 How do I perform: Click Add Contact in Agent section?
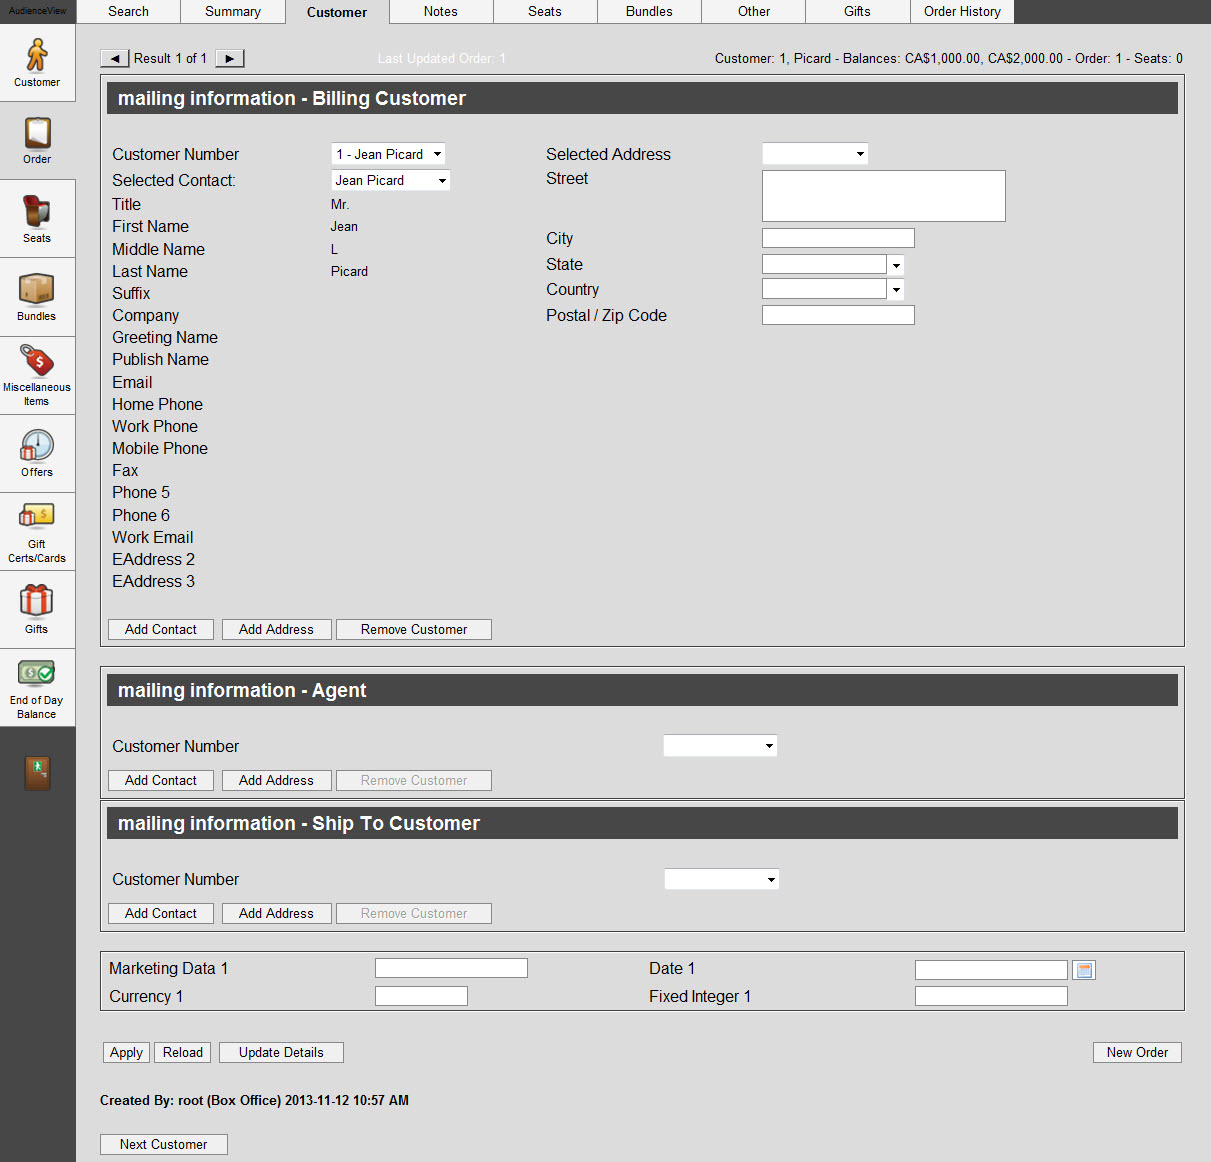pyautogui.click(x=161, y=781)
